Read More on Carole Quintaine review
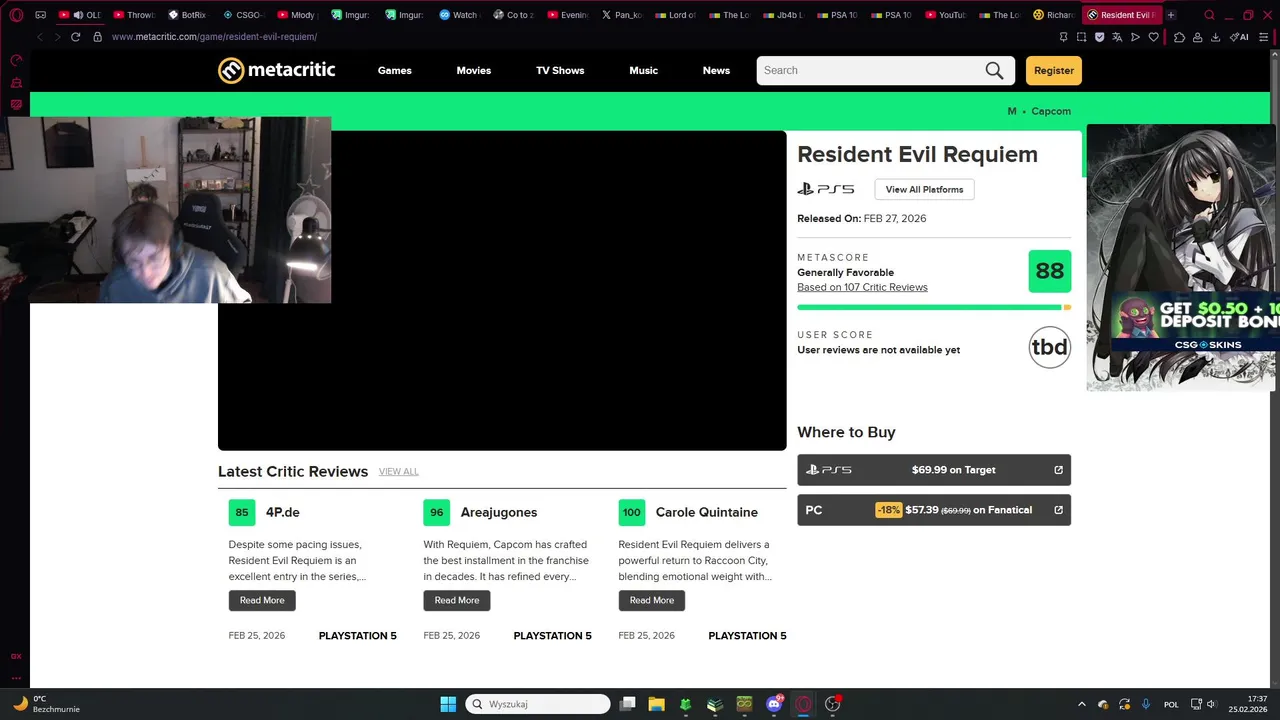Viewport: 1280px width, 720px height. pyautogui.click(x=652, y=600)
